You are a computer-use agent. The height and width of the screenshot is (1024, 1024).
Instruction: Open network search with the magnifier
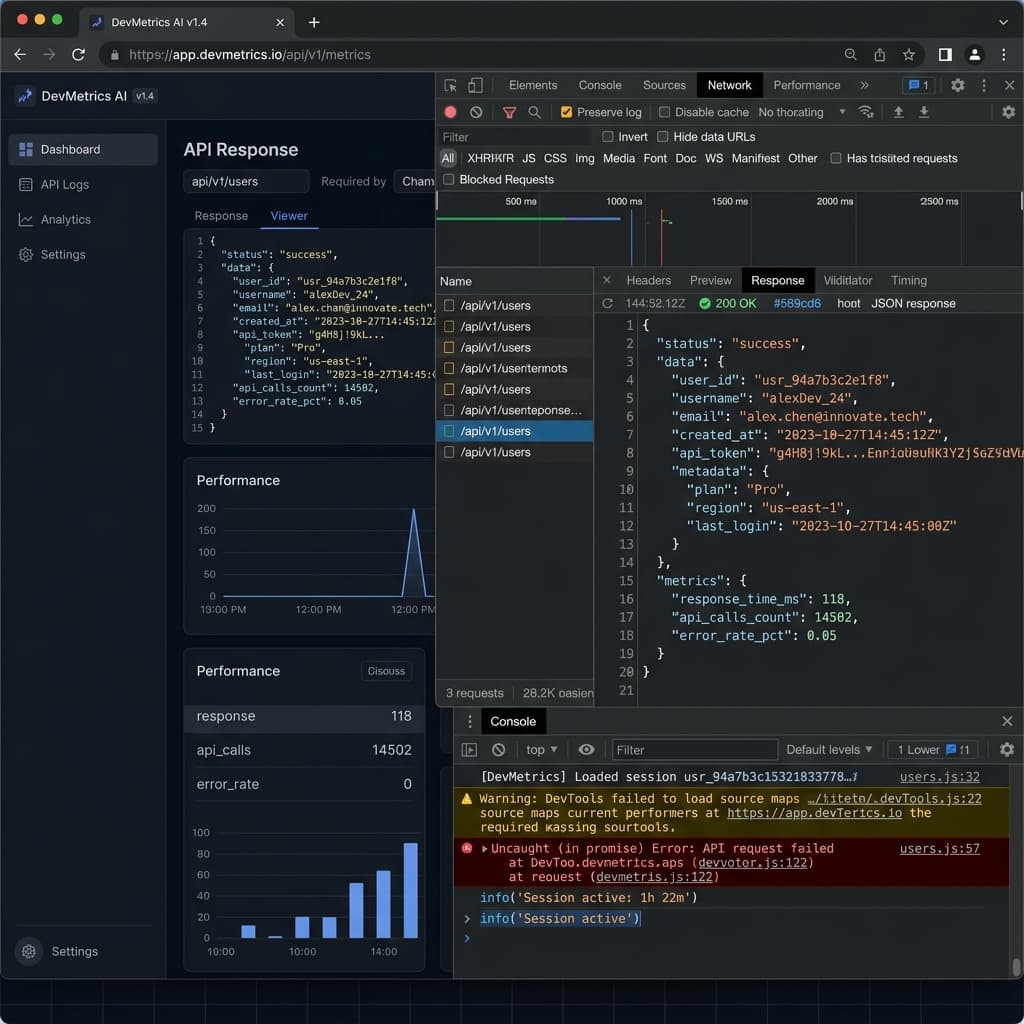(534, 112)
